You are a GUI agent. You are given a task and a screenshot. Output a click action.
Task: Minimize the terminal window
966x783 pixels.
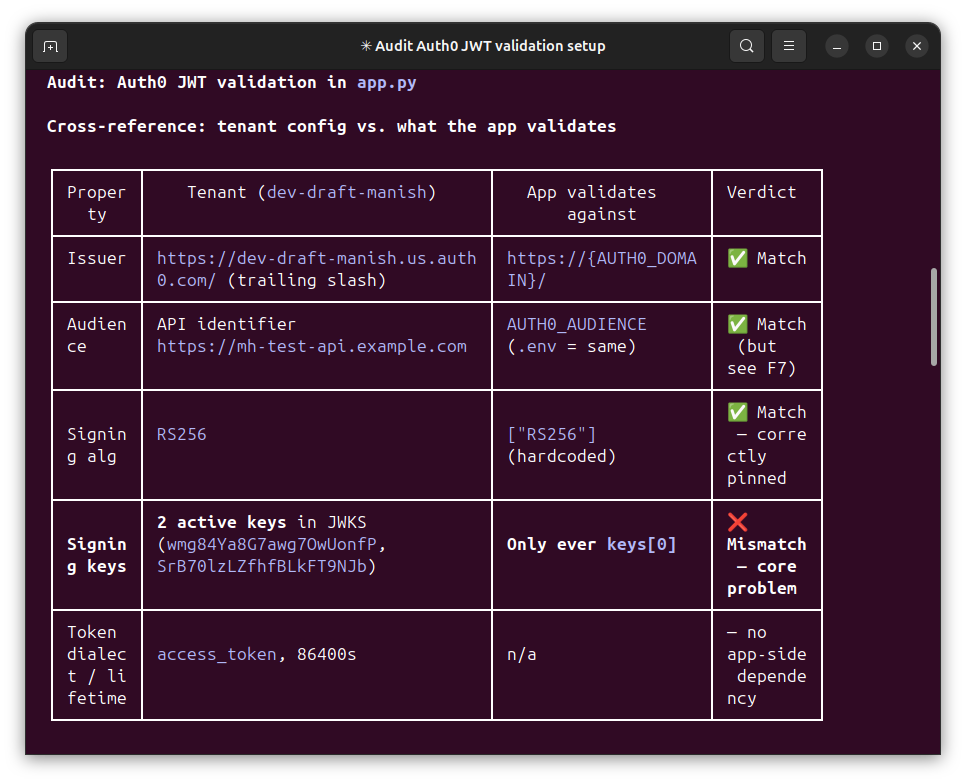[837, 46]
